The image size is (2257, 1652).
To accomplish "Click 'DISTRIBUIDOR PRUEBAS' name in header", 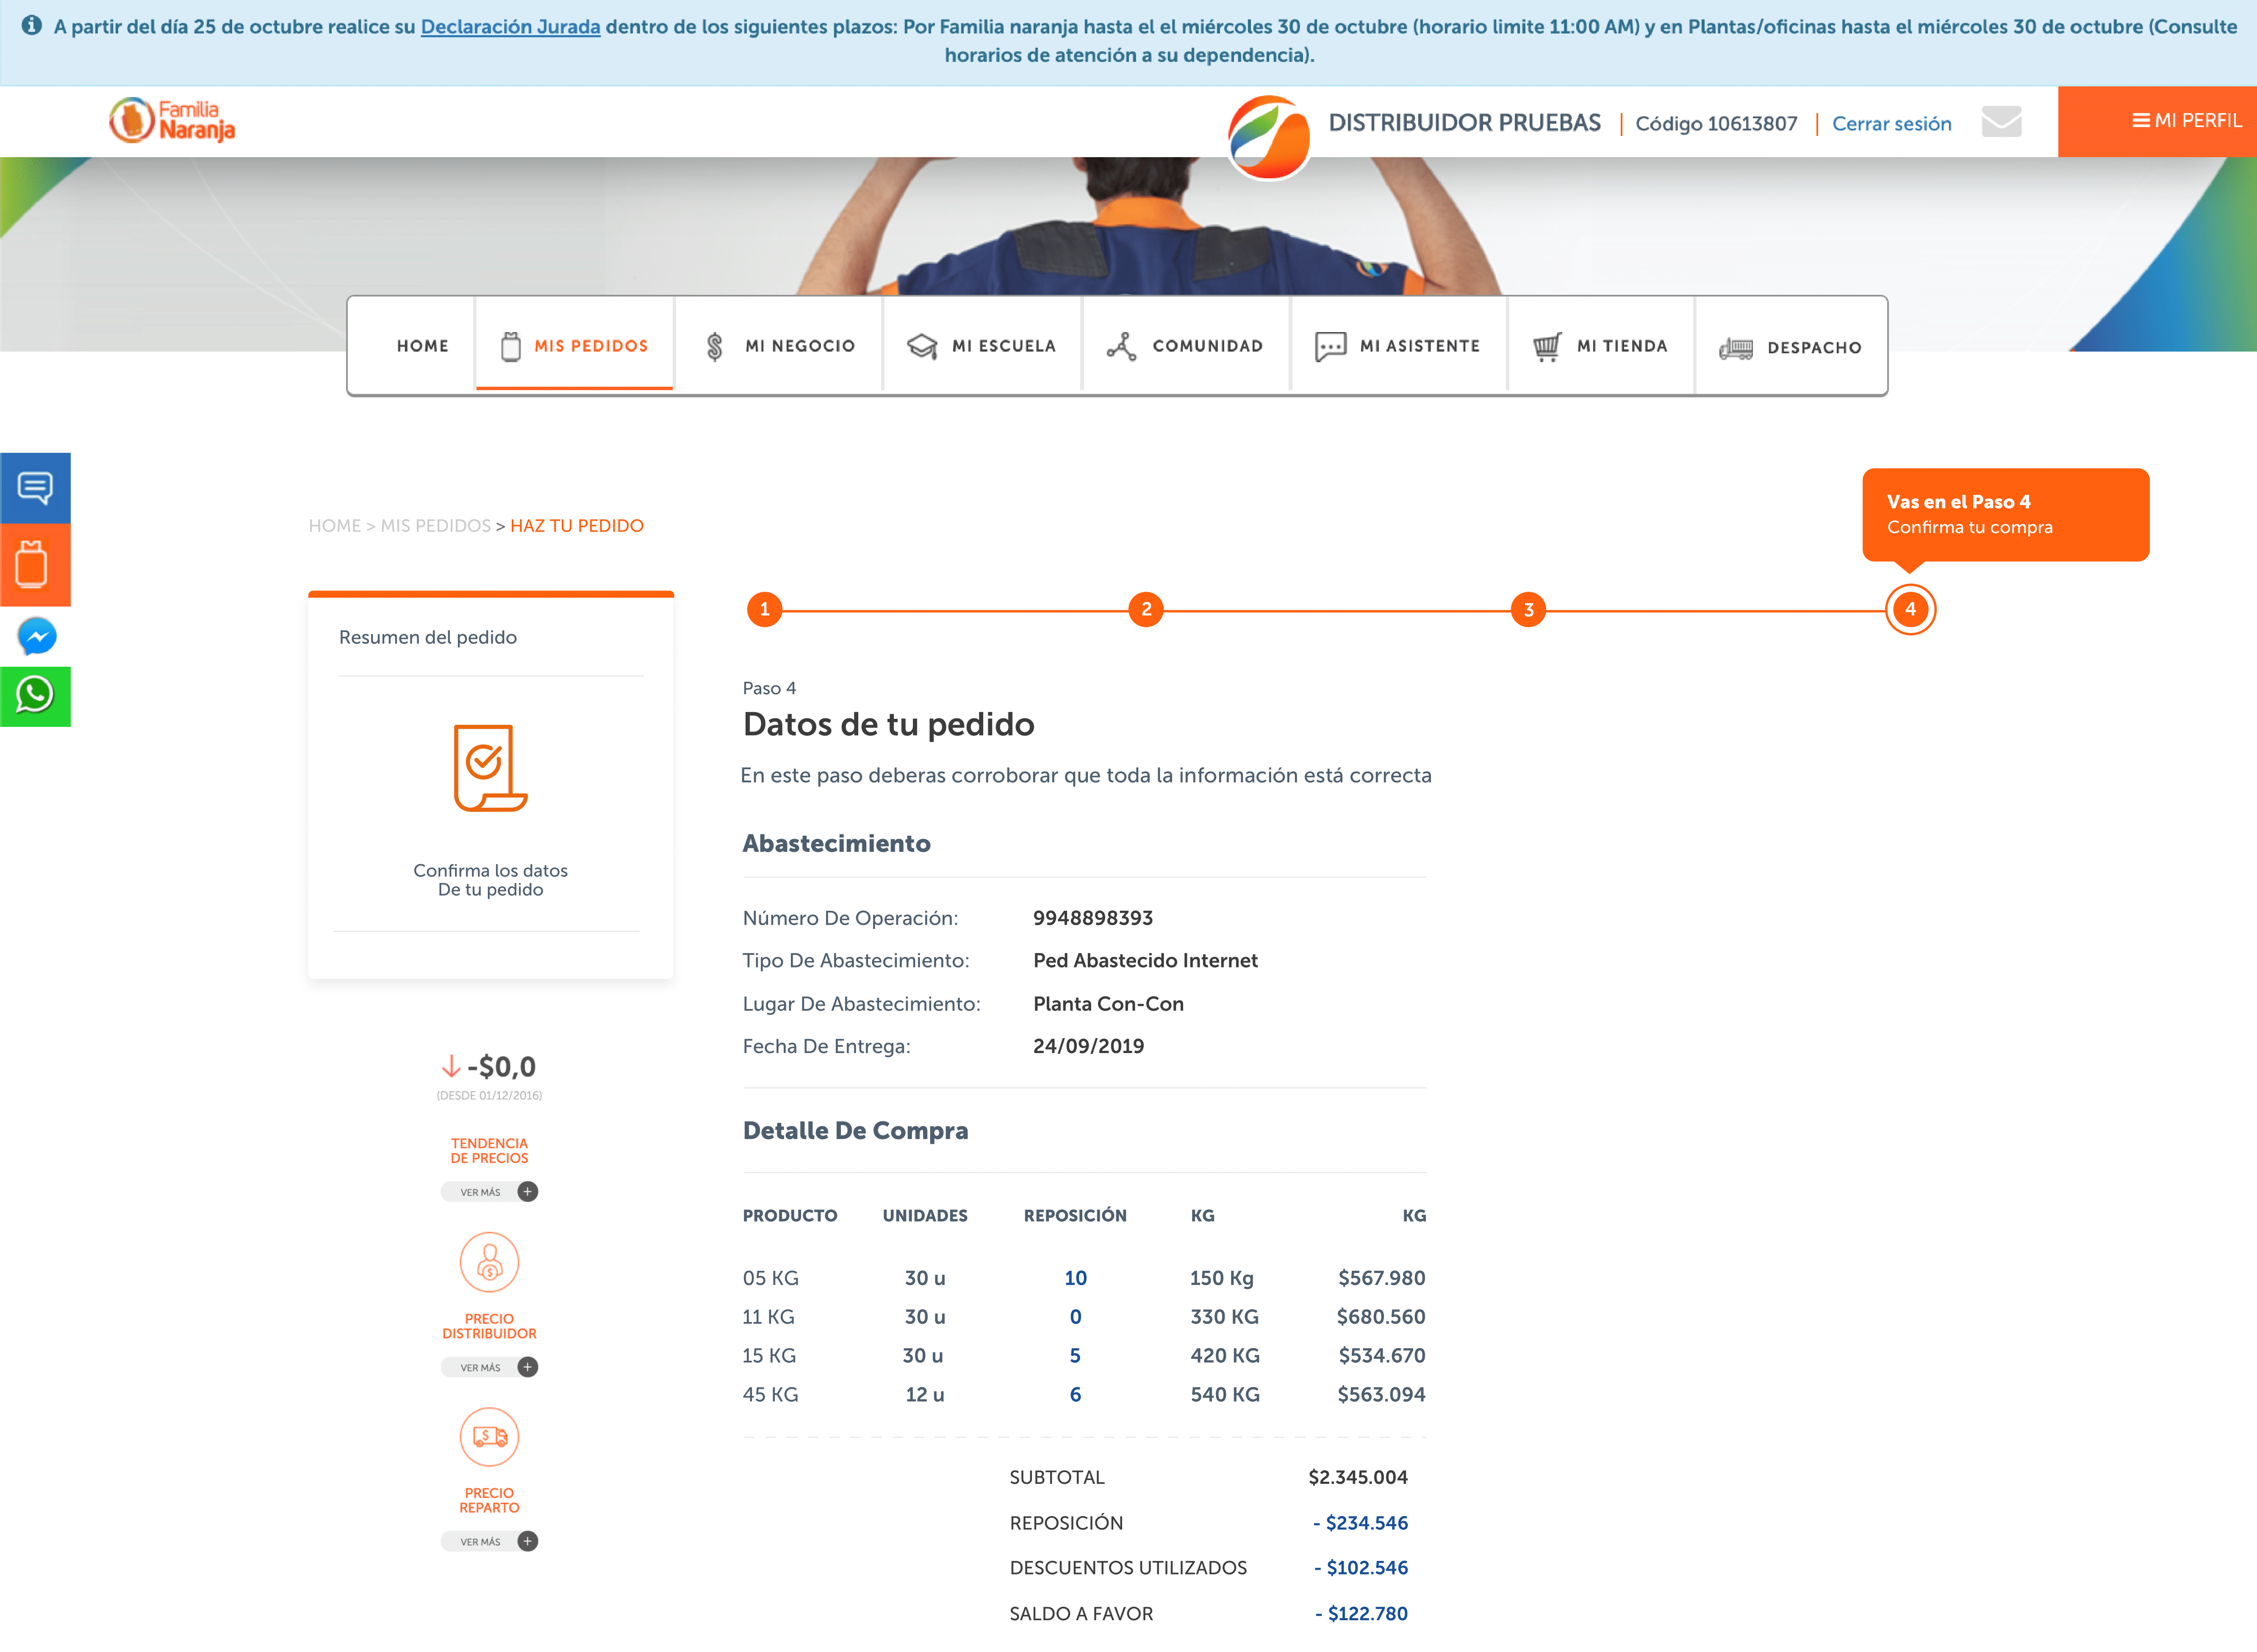I will point(1464,122).
